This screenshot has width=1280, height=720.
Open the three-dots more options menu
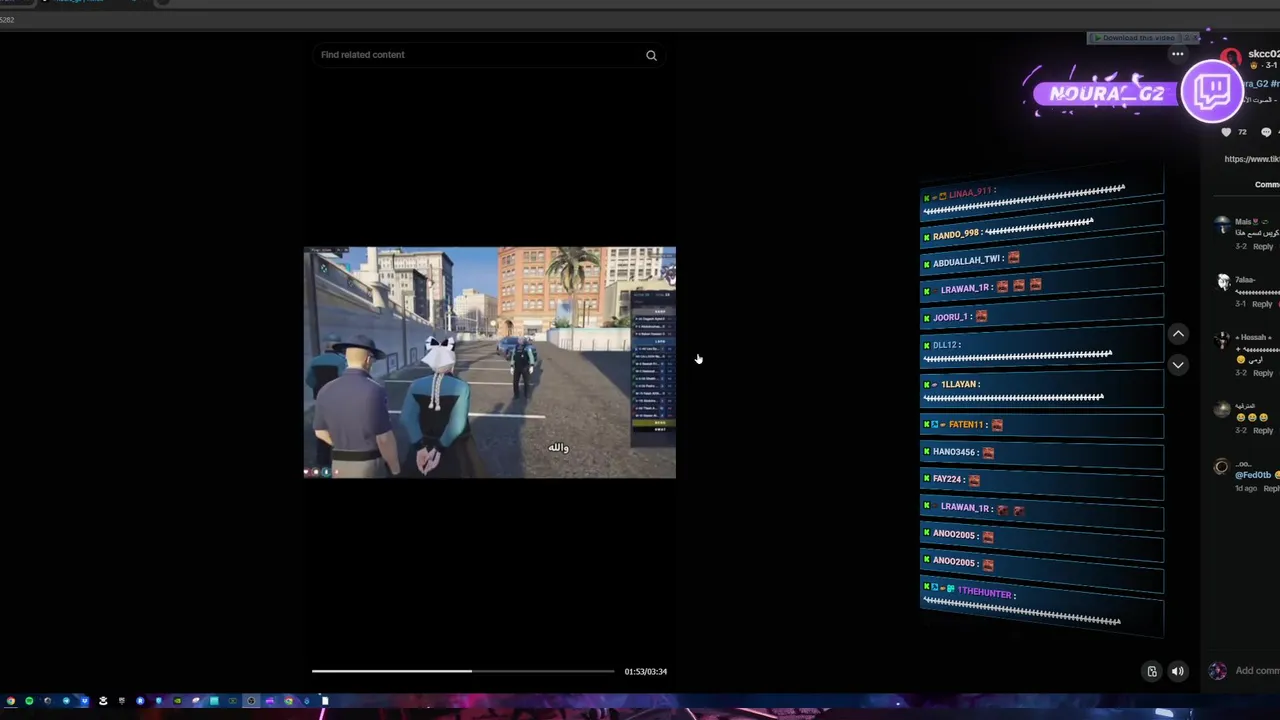[x=1178, y=54]
